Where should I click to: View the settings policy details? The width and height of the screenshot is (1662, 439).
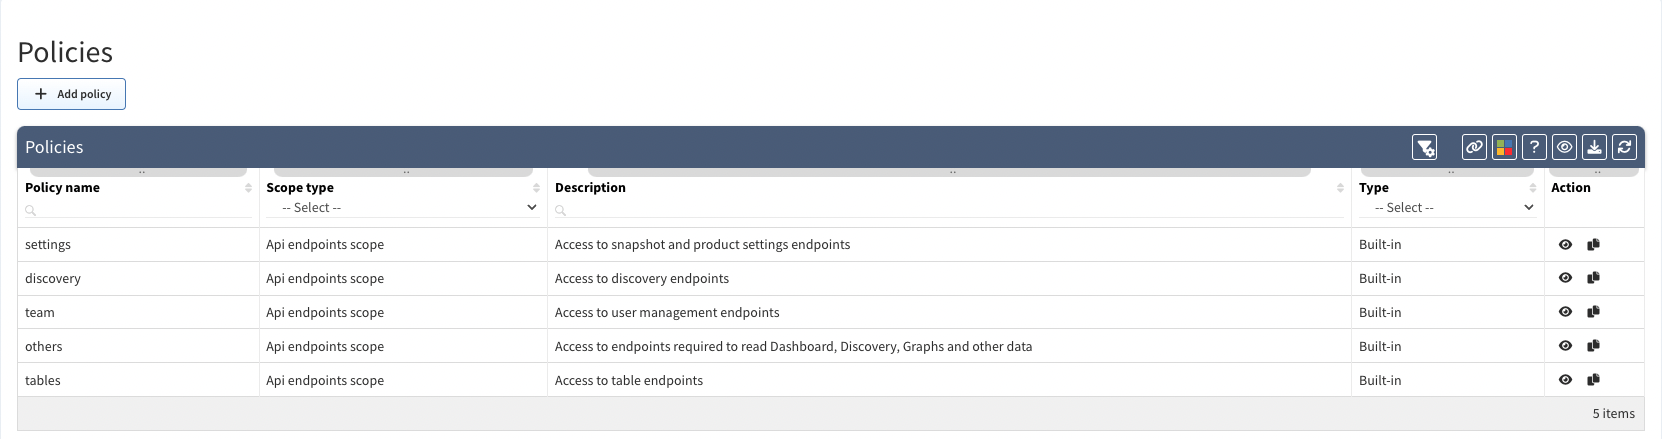pyautogui.click(x=1565, y=245)
